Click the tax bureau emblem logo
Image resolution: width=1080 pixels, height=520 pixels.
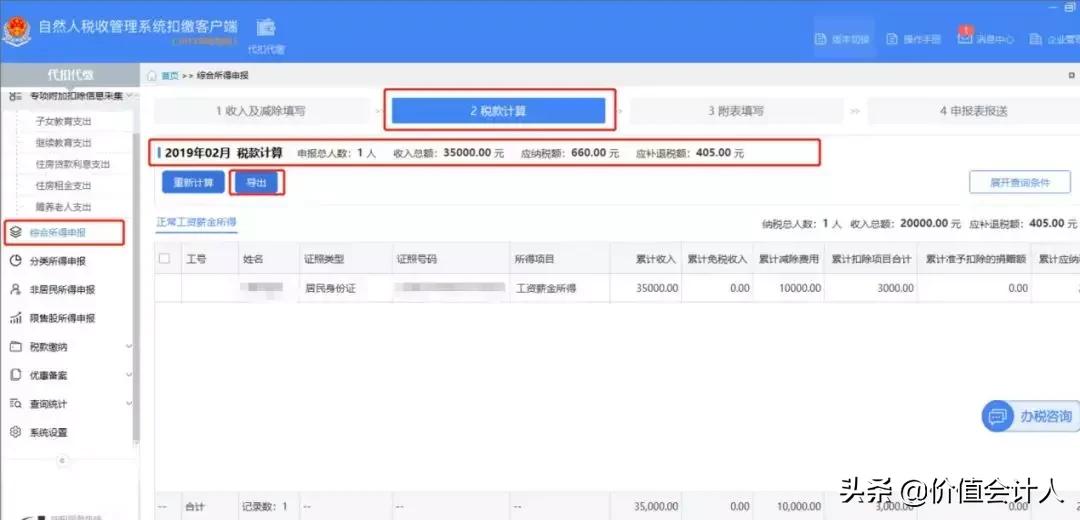pos(16,30)
